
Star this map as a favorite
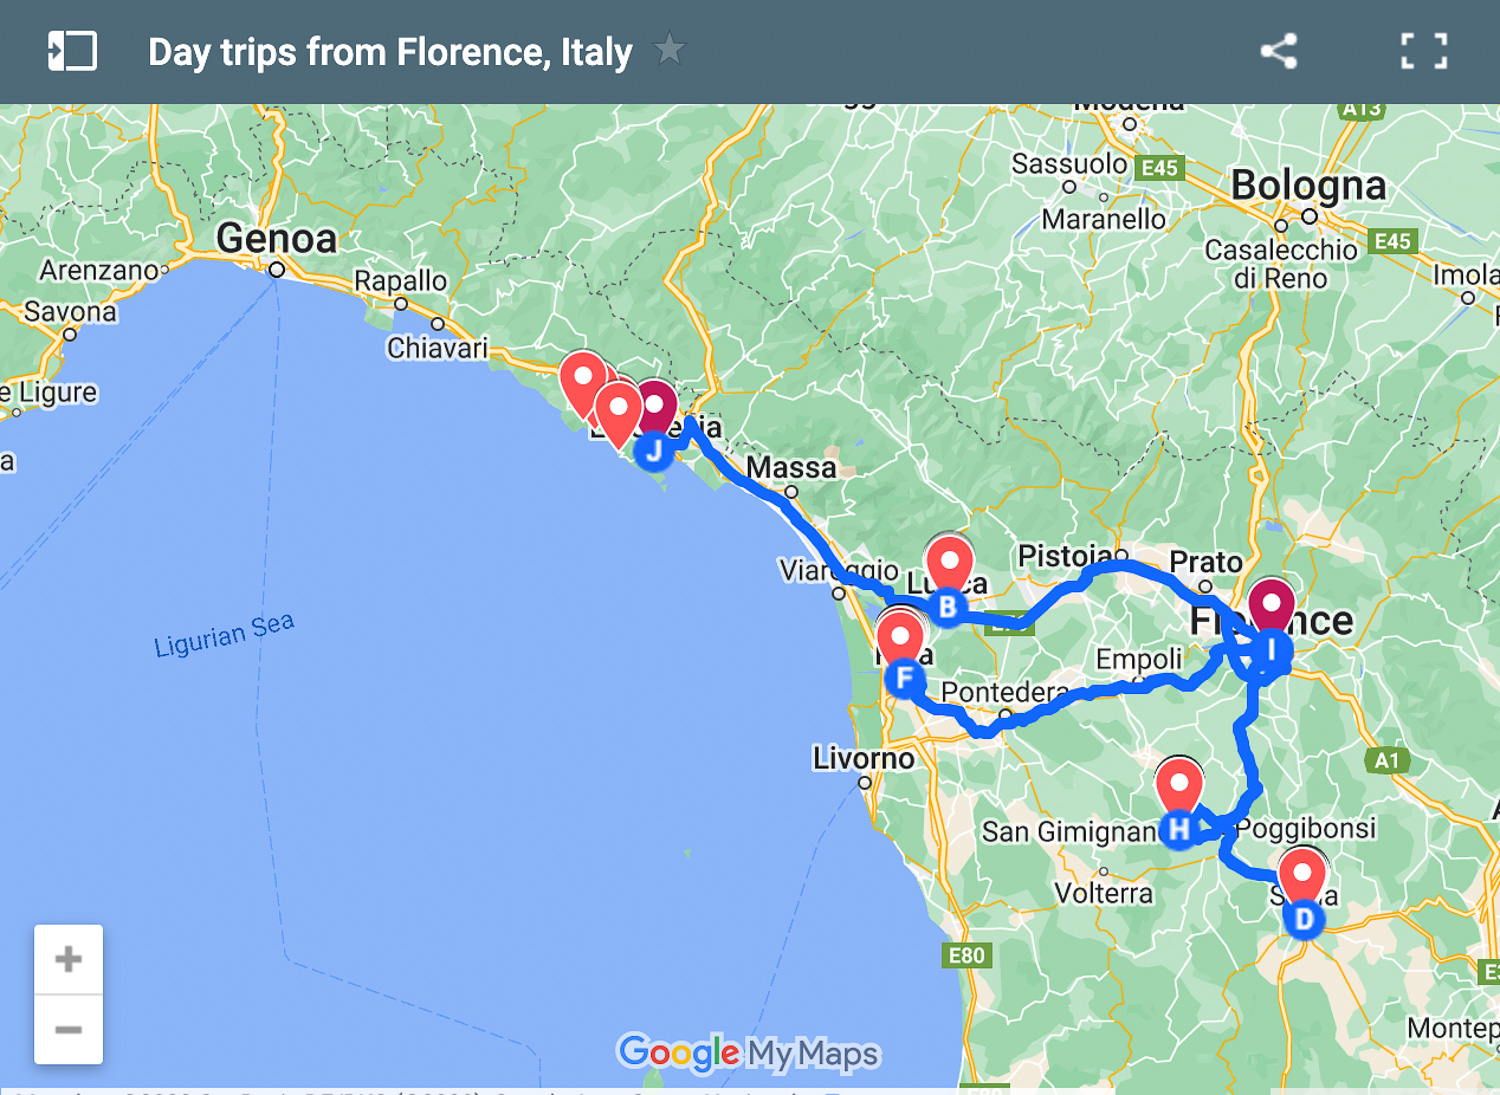672,49
